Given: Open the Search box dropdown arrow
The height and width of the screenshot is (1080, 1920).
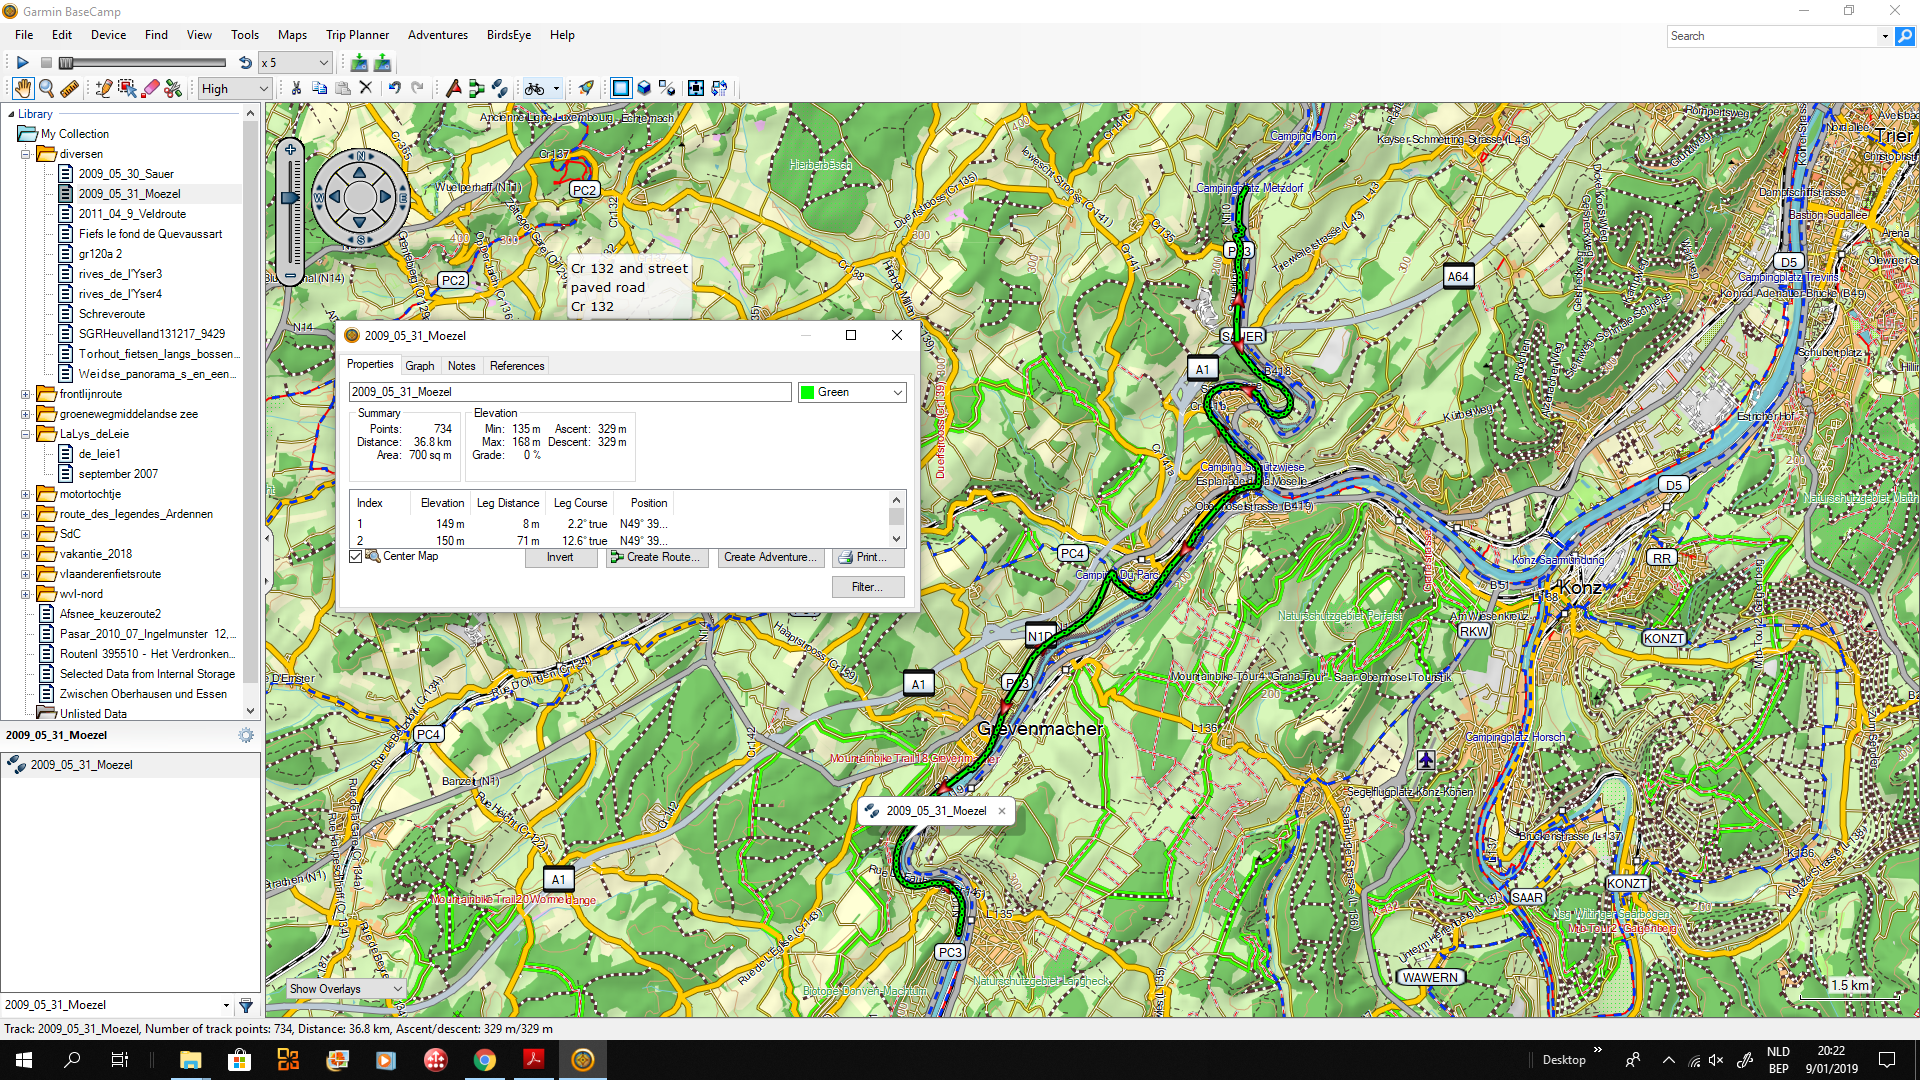Looking at the screenshot, I should coord(1885,36).
